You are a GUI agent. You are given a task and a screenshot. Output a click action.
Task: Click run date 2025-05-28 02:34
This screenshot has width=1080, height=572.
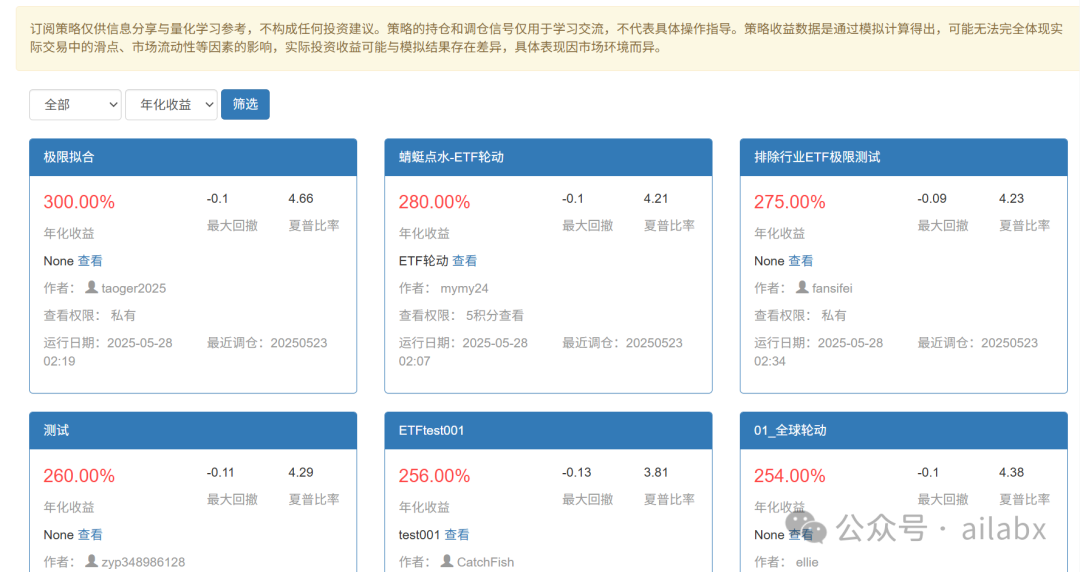pos(819,351)
